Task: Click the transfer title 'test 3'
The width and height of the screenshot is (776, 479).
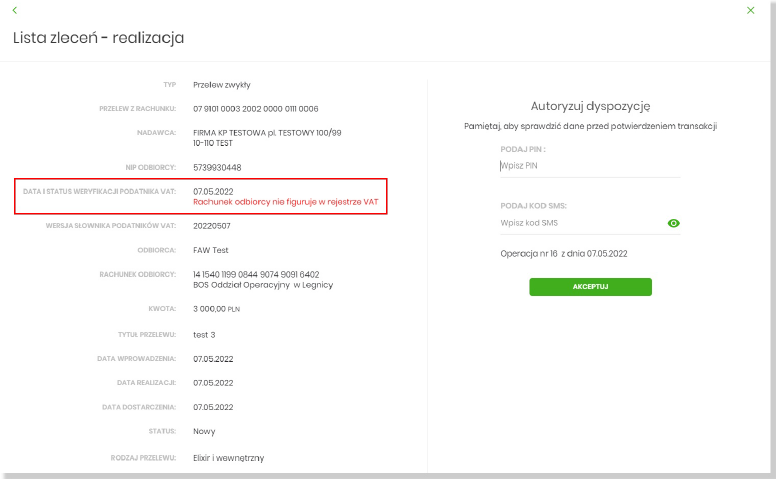Action: [204, 334]
